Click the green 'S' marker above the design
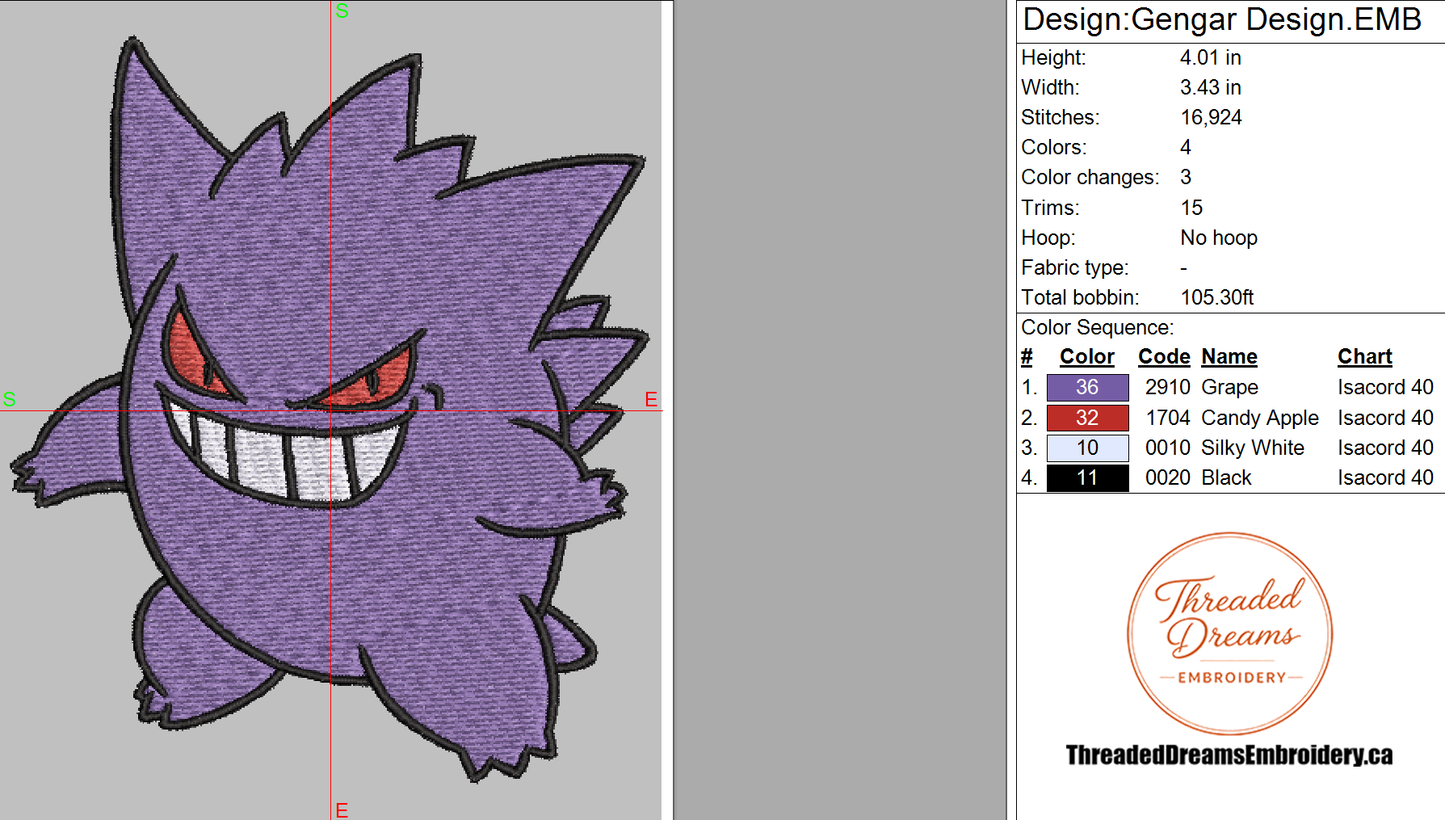Viewport: 1445px width, 820px height. [x=342, y=12]
